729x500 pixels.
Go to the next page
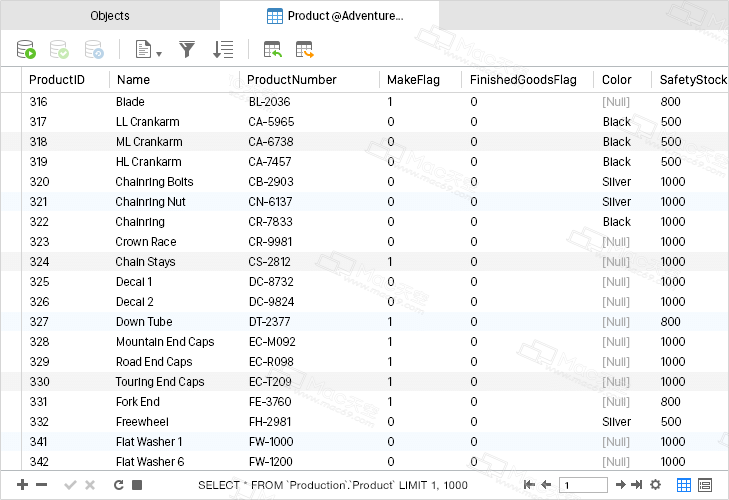(621, 485)
